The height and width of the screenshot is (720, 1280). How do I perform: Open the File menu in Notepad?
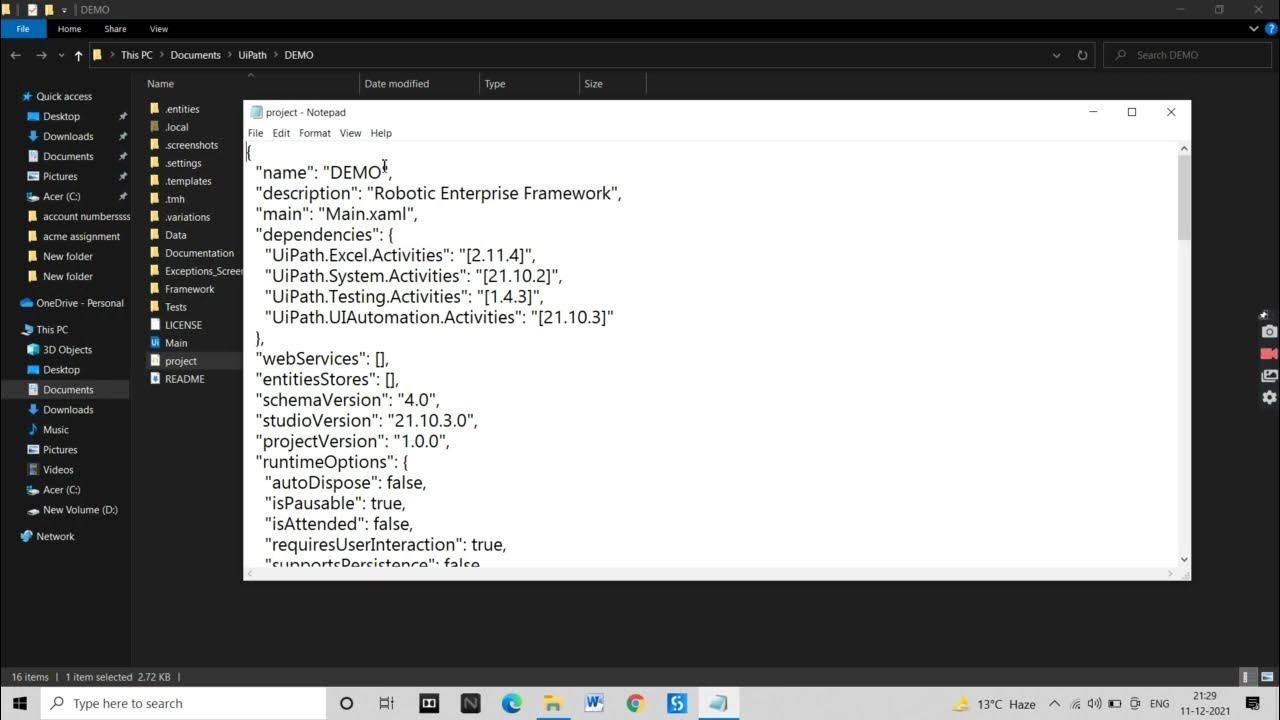coord(255,133)
